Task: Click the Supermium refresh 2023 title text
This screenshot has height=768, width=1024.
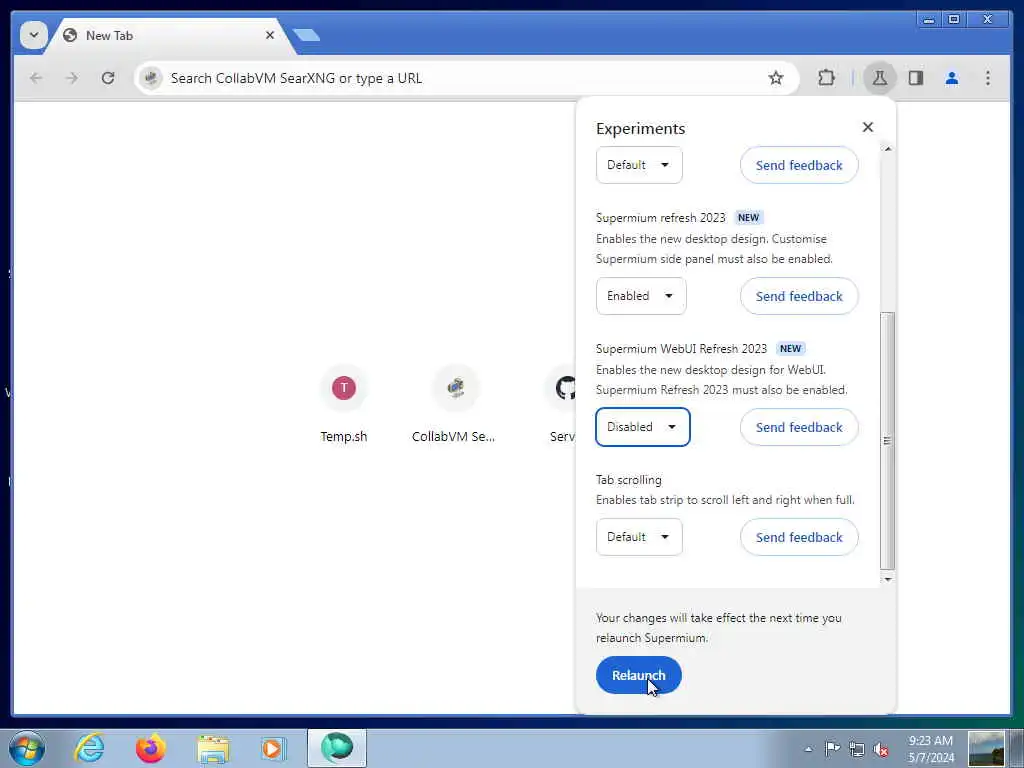Action: pyautogui.click(x=660, y=217)
